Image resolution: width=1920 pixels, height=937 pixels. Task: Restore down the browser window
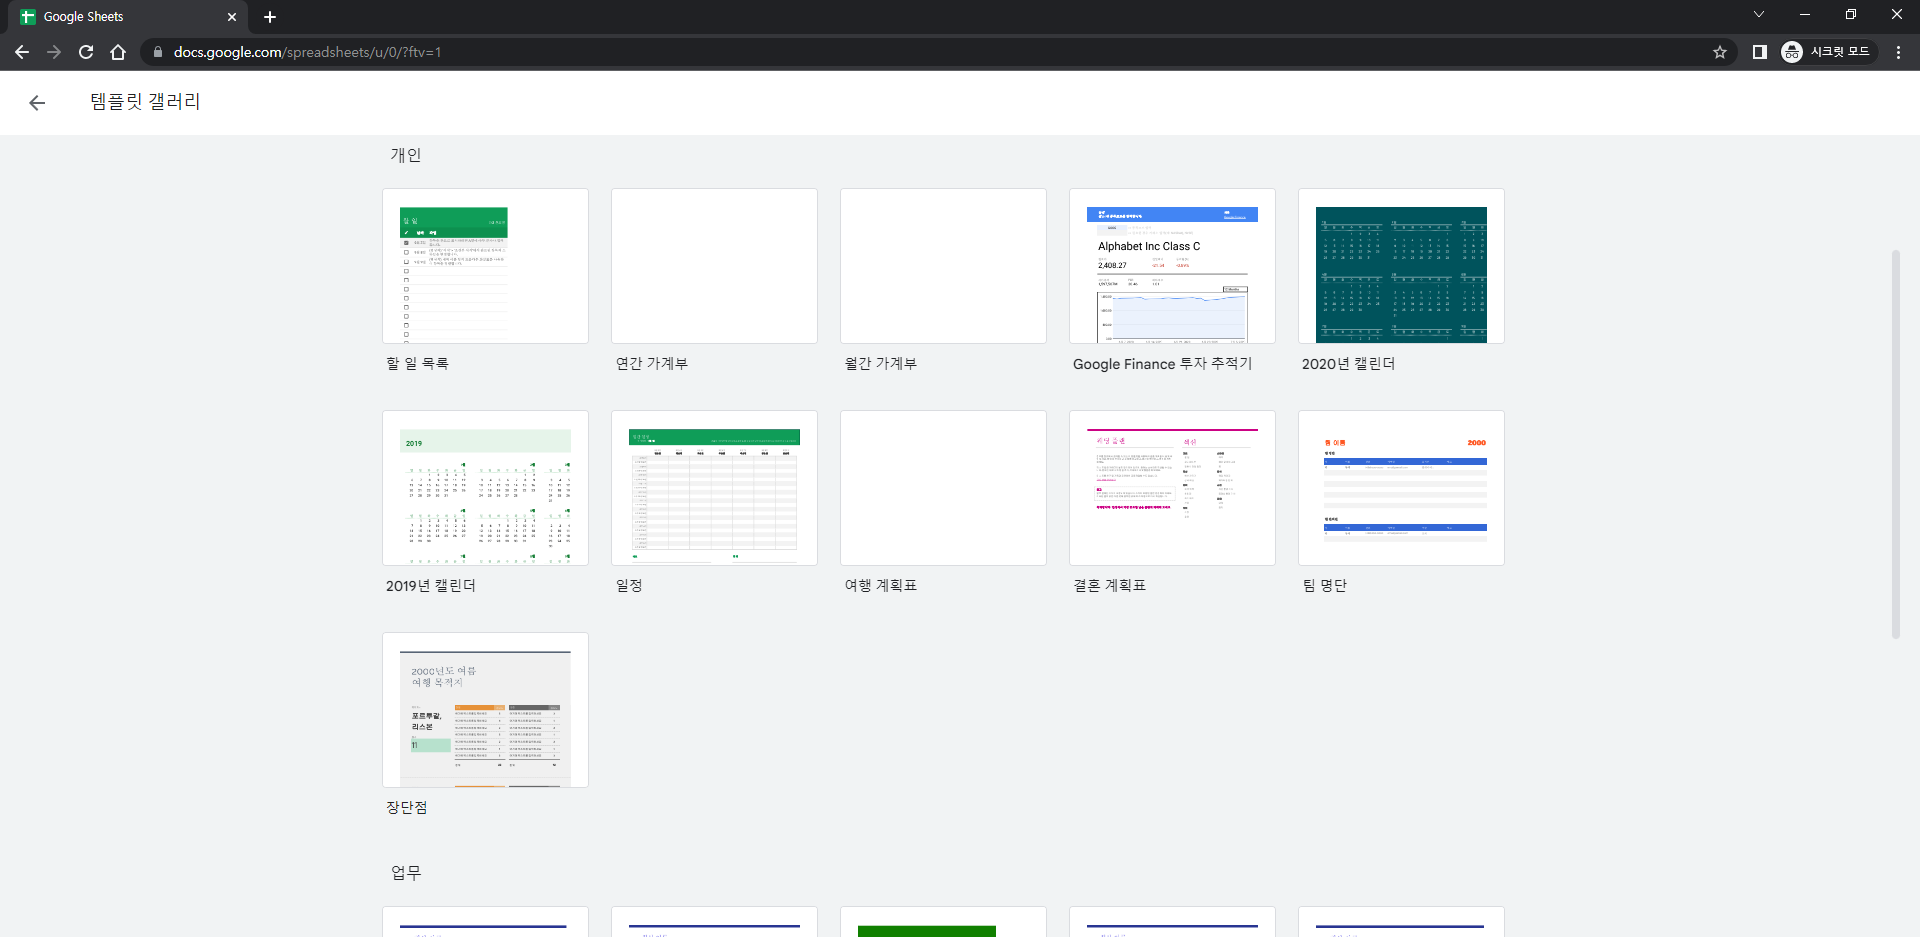coord(1851,15)
